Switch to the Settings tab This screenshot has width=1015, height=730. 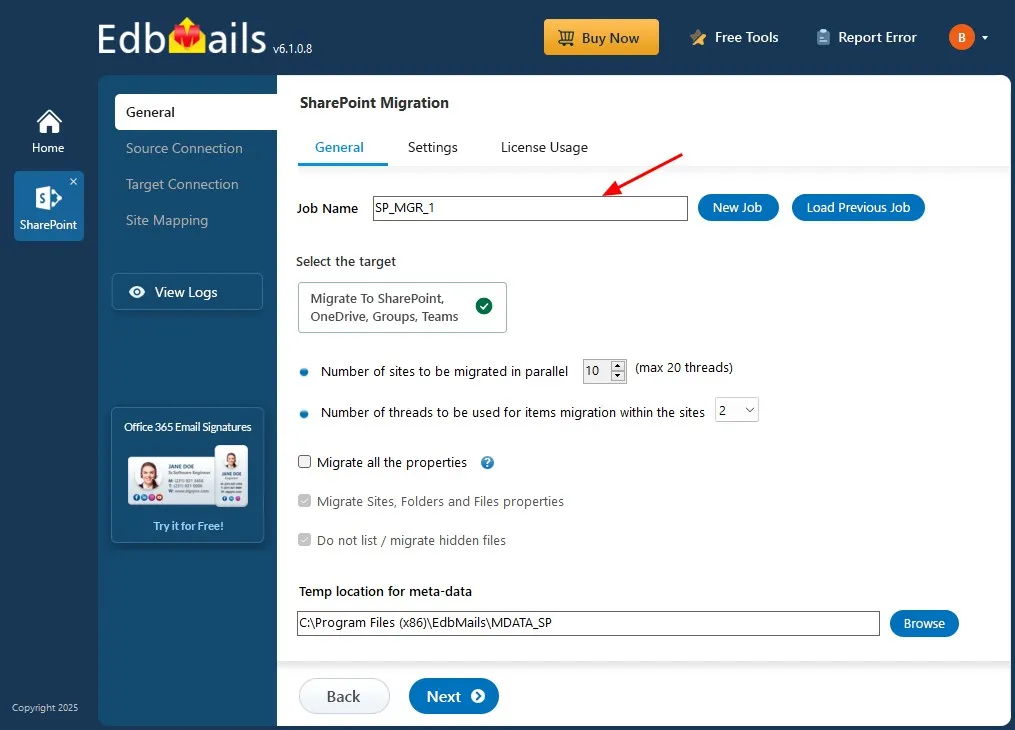pos(432,148)
